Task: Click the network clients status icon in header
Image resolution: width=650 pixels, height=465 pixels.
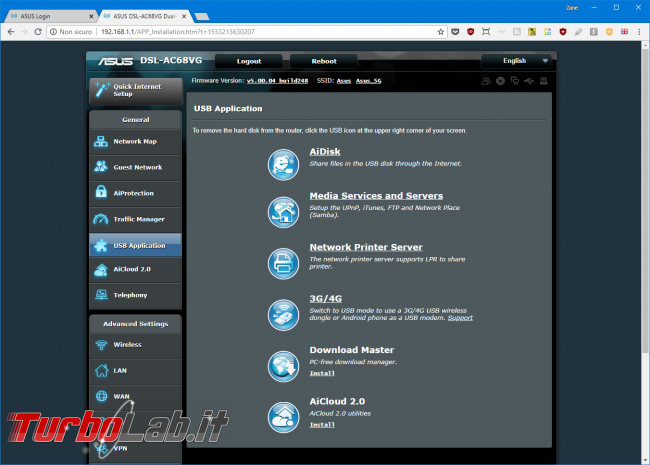Action: [514, 81]
